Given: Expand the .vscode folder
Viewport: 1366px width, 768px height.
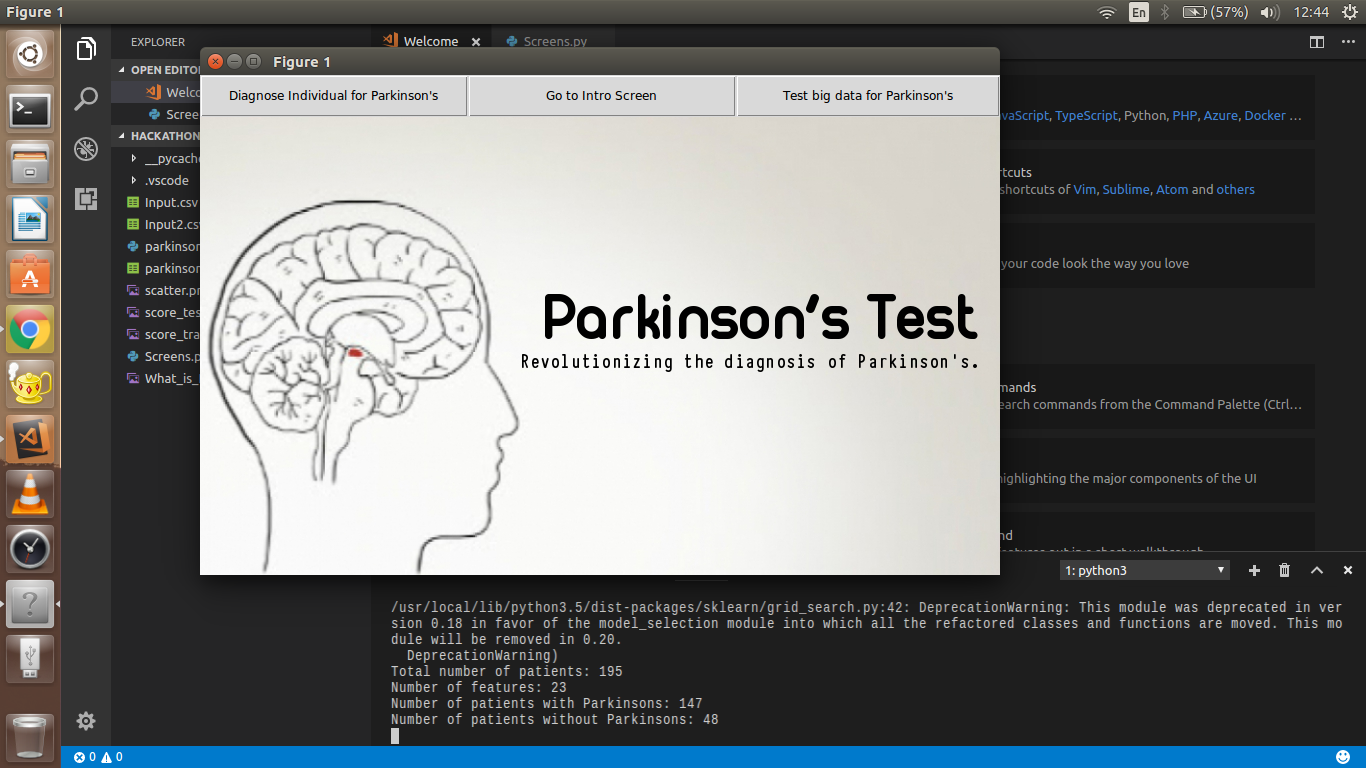Looking at the screenshot, I should coord(165,180).
